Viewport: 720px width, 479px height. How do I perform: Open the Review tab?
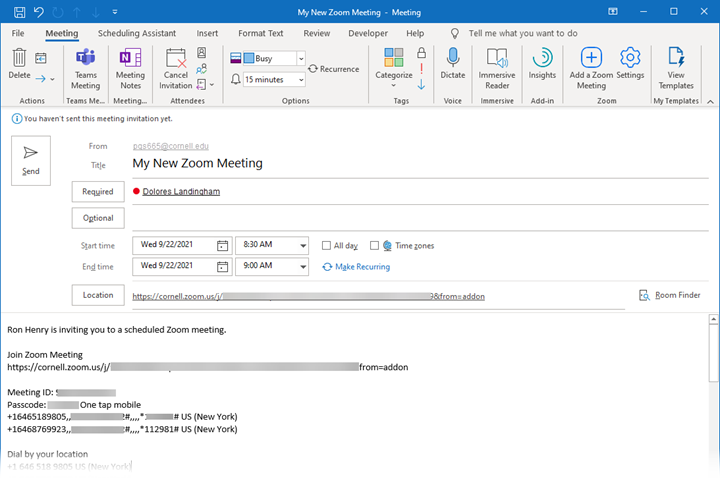pyautogui.click(x=316, y=33)
